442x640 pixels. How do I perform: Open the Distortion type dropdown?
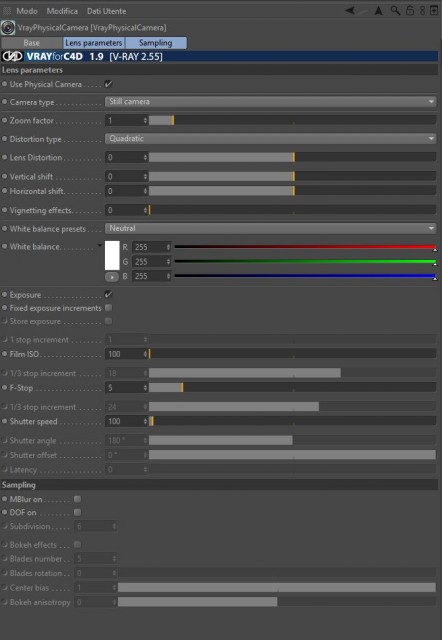pos(271,138)
